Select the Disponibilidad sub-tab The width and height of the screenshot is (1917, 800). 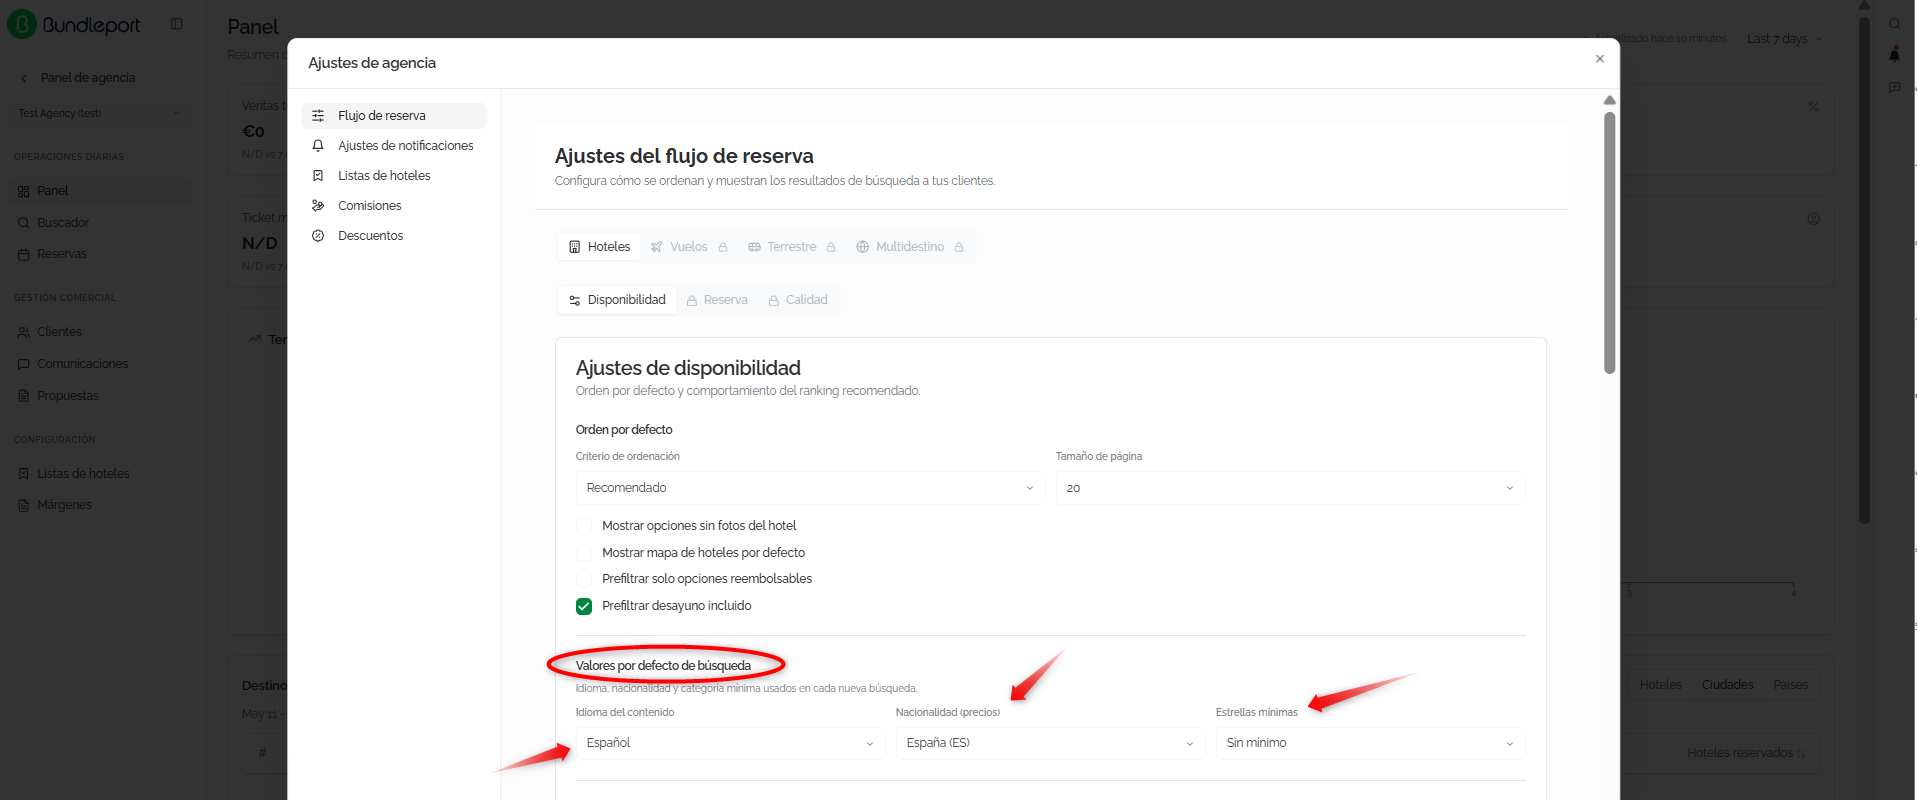617,300
